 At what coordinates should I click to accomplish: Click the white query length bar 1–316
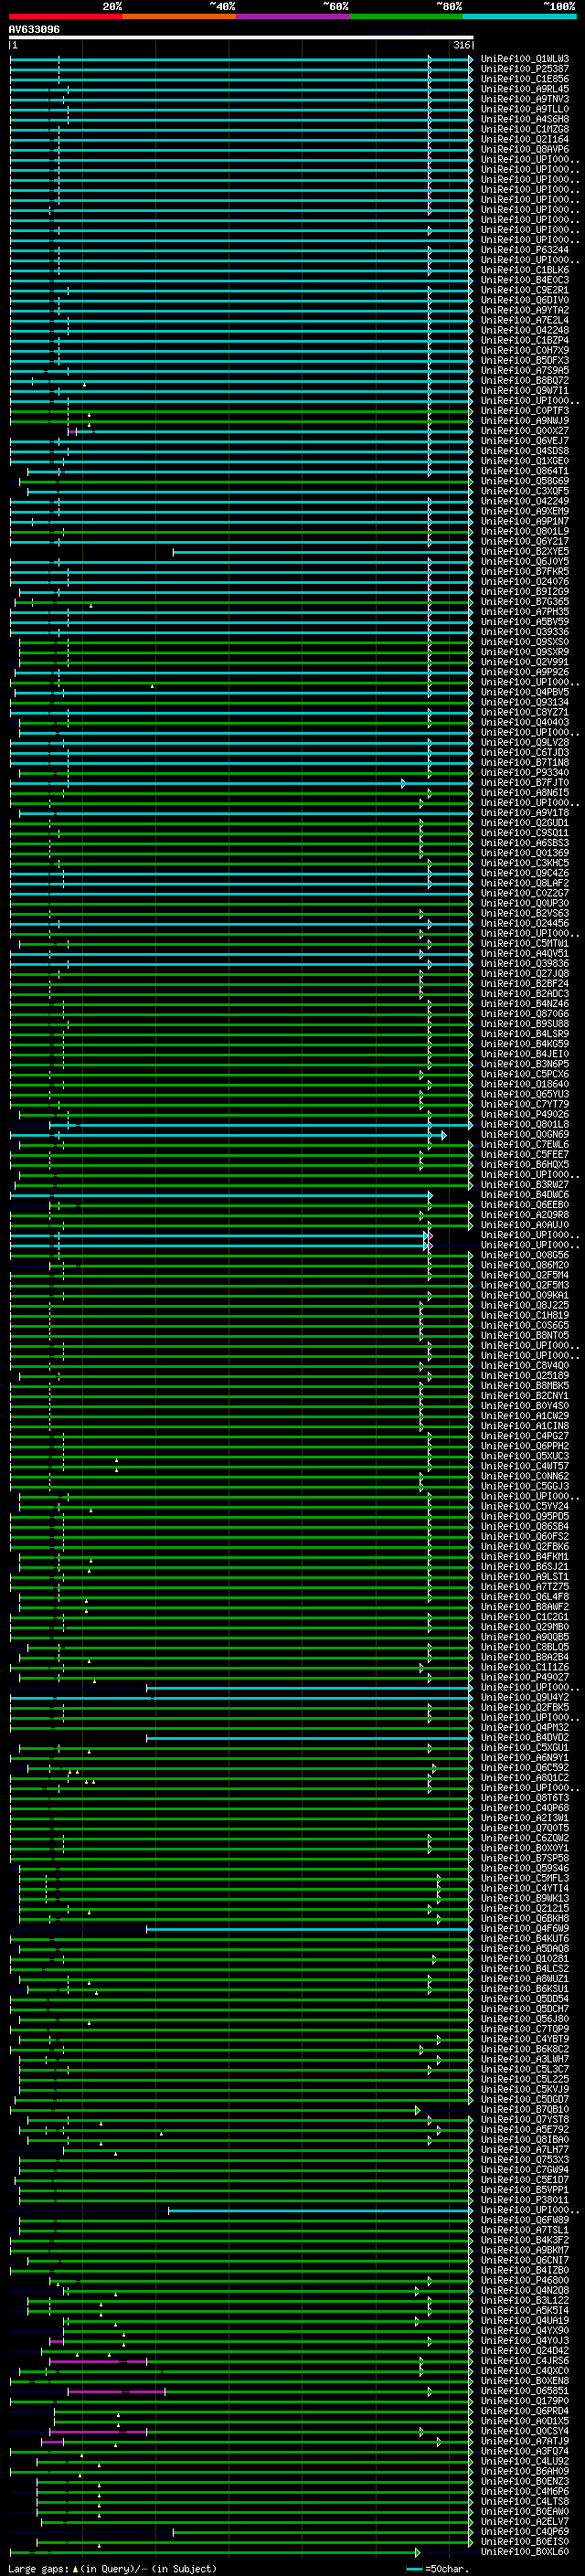241,38
